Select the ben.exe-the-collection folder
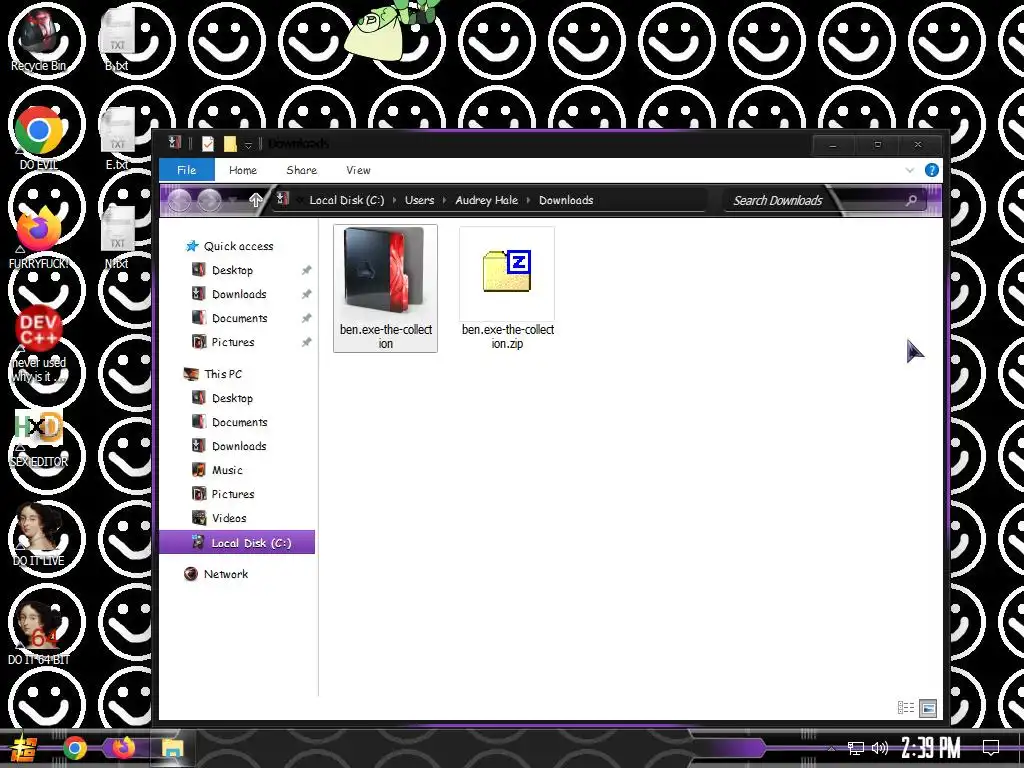The height and width of the screenshot is (768, 1024). point(385,288)
